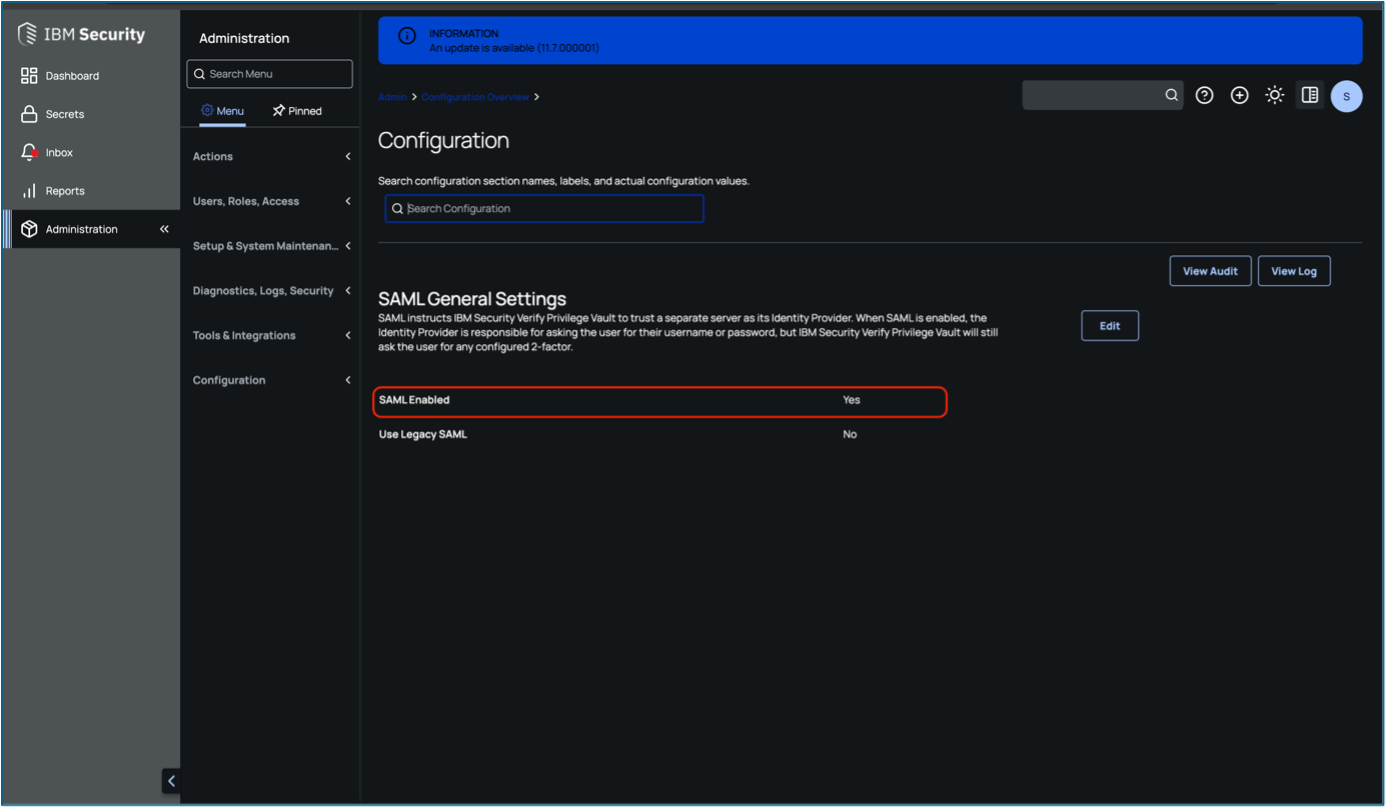
Task: Click the View Audit button
Action: coord(1210,270)
